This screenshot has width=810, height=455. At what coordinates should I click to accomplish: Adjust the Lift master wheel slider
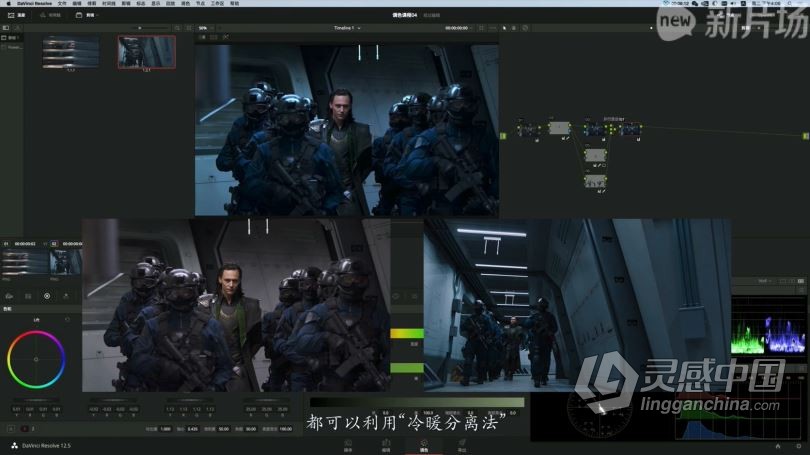pos(36,400)
